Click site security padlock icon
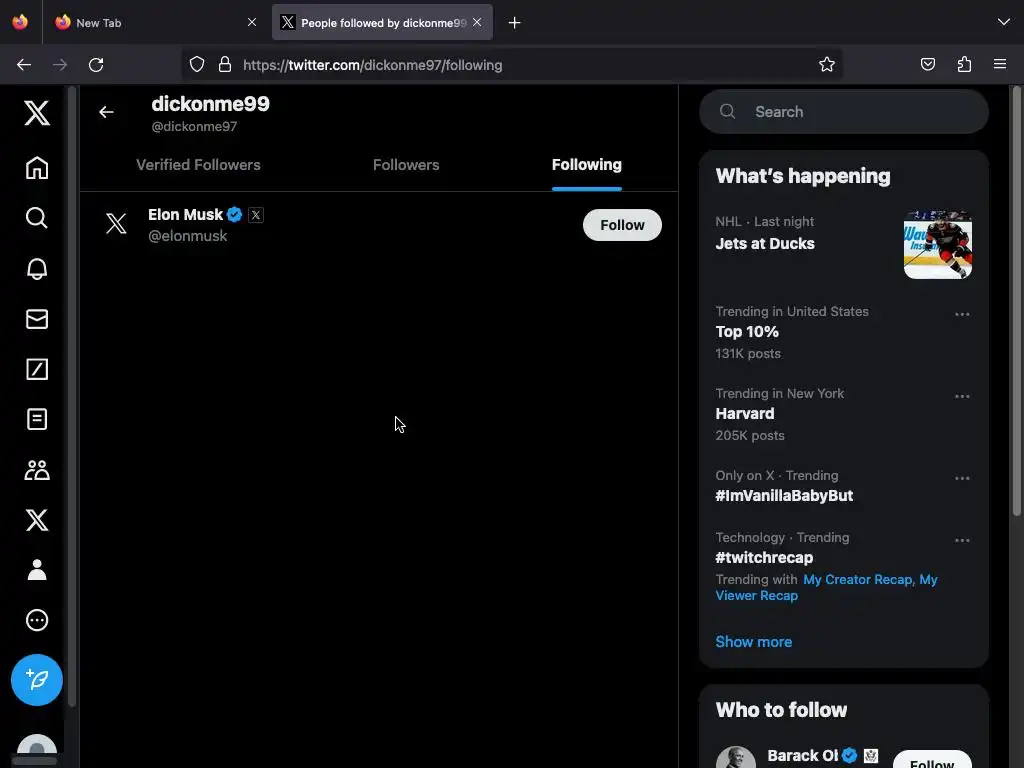The width and height of the screenshot is (1024, 768). coord(225,65)
